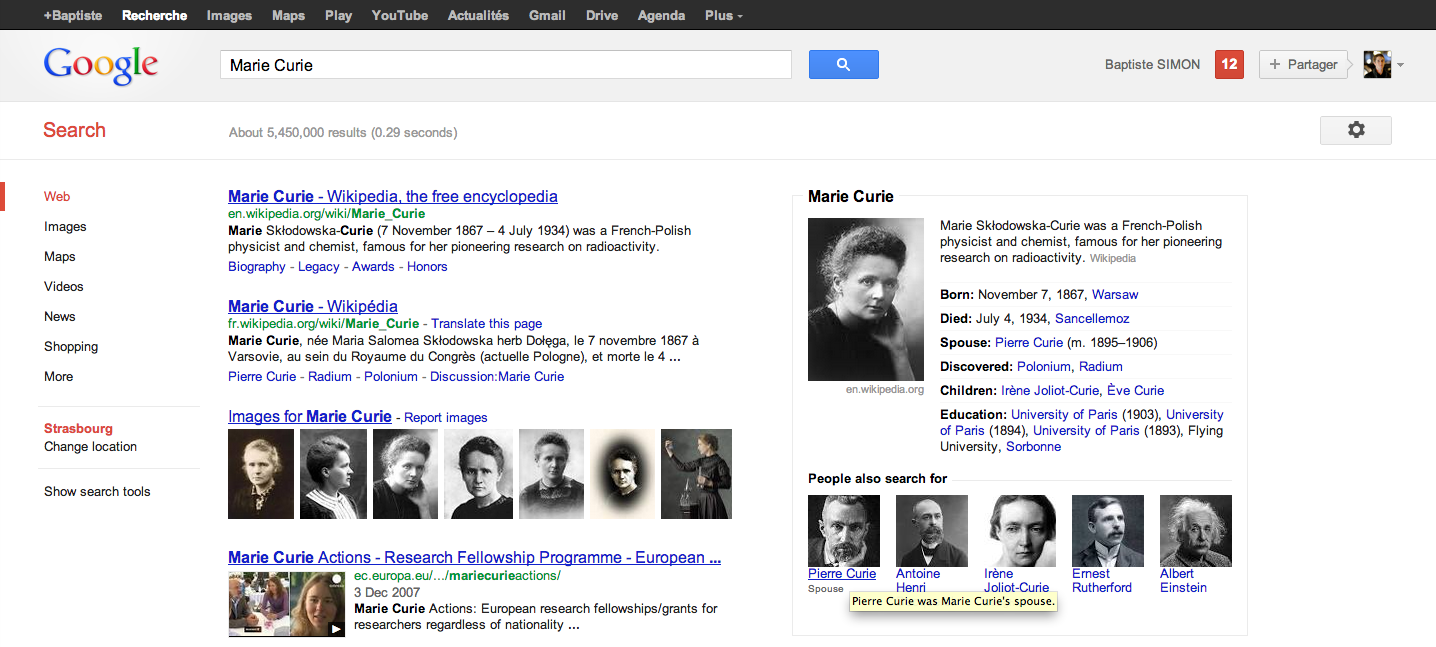Click inside the search query field
Viewport: 1436px width, 647px height.
500,63
